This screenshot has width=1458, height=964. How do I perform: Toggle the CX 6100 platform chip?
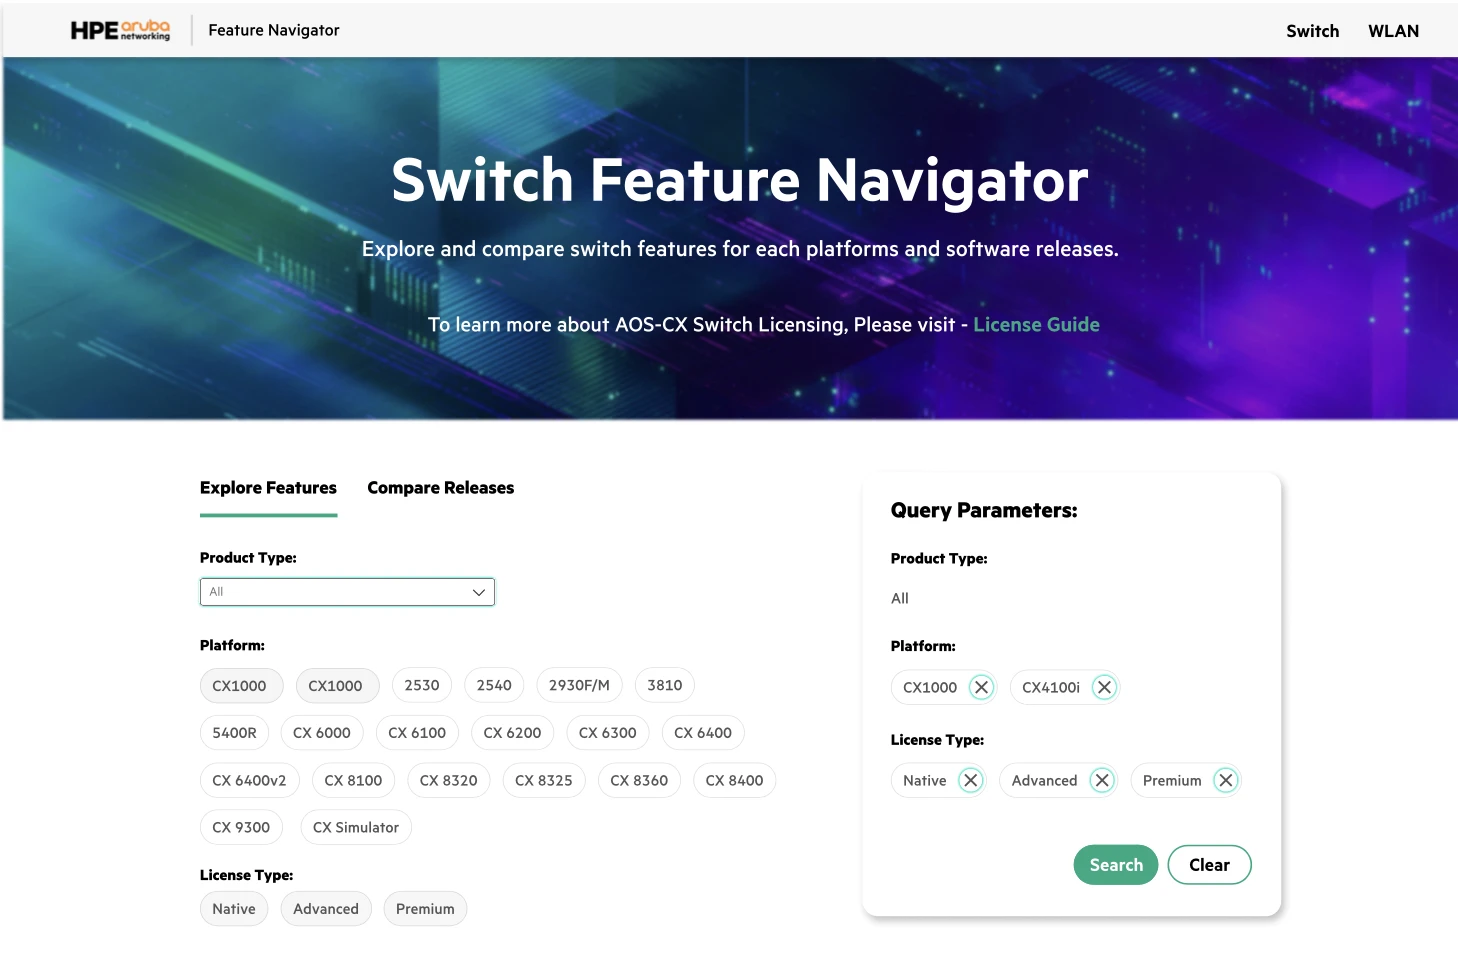pyautogui.click(x=417, y=733)
